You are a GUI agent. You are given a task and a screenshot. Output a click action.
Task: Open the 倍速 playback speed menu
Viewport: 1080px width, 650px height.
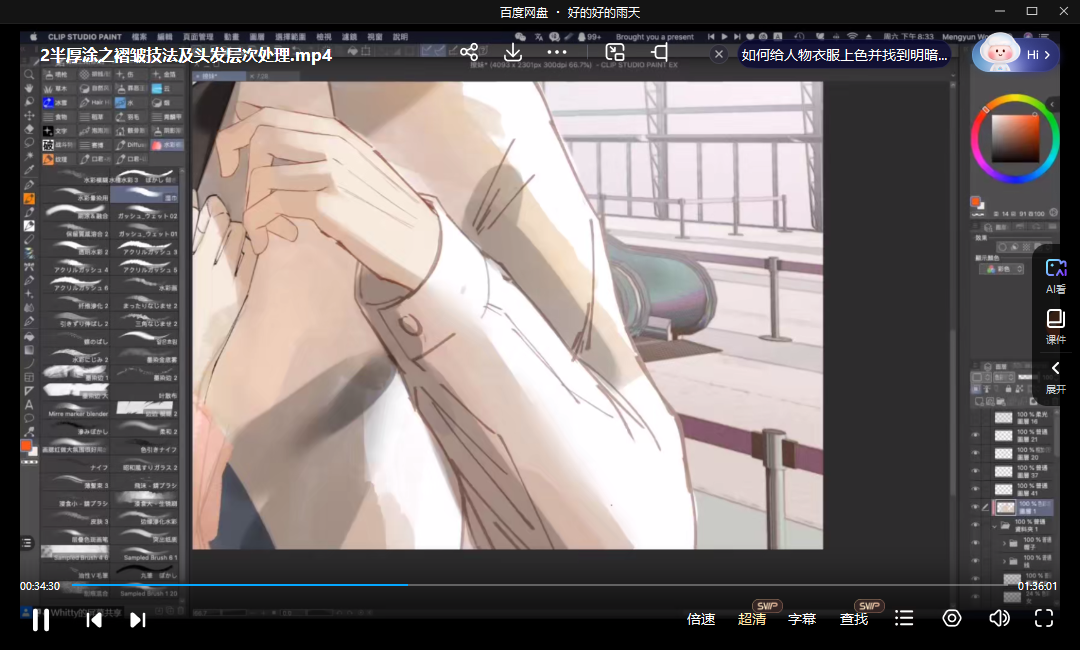click(x=701, y=619)
